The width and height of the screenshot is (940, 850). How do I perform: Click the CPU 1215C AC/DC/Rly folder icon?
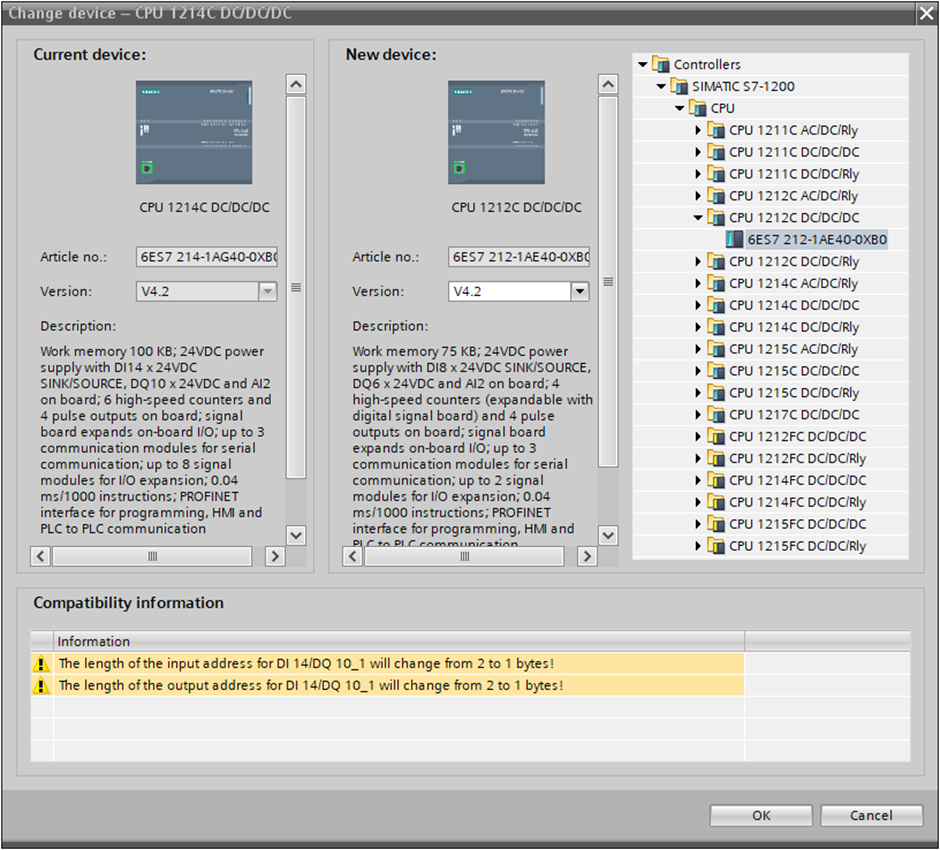(716, 349)
